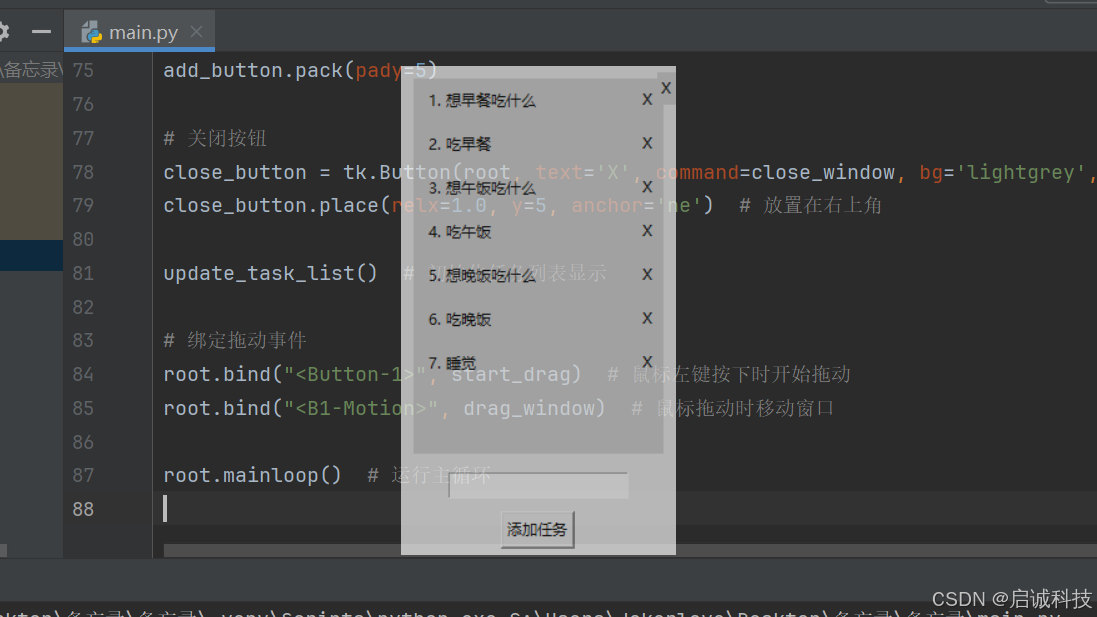The width and height of the screenshot is (1097, 617).
Task: Close the memo window with the top-right X
Action: [666, 88]
